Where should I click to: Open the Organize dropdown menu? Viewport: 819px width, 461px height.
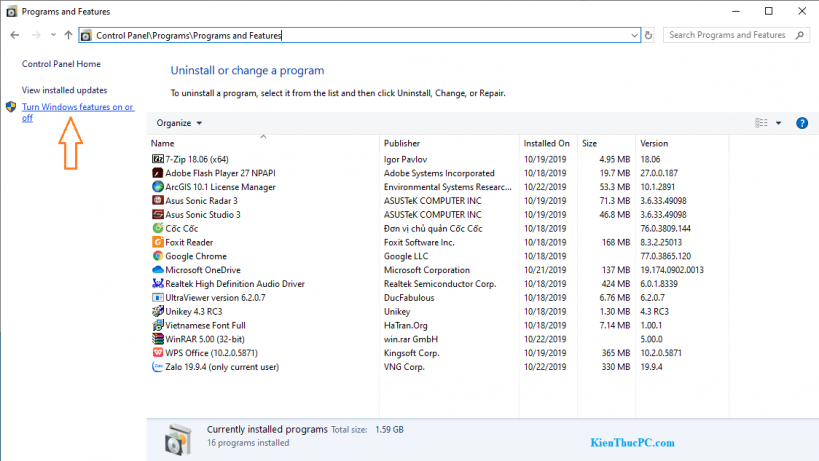coord(179,123)
